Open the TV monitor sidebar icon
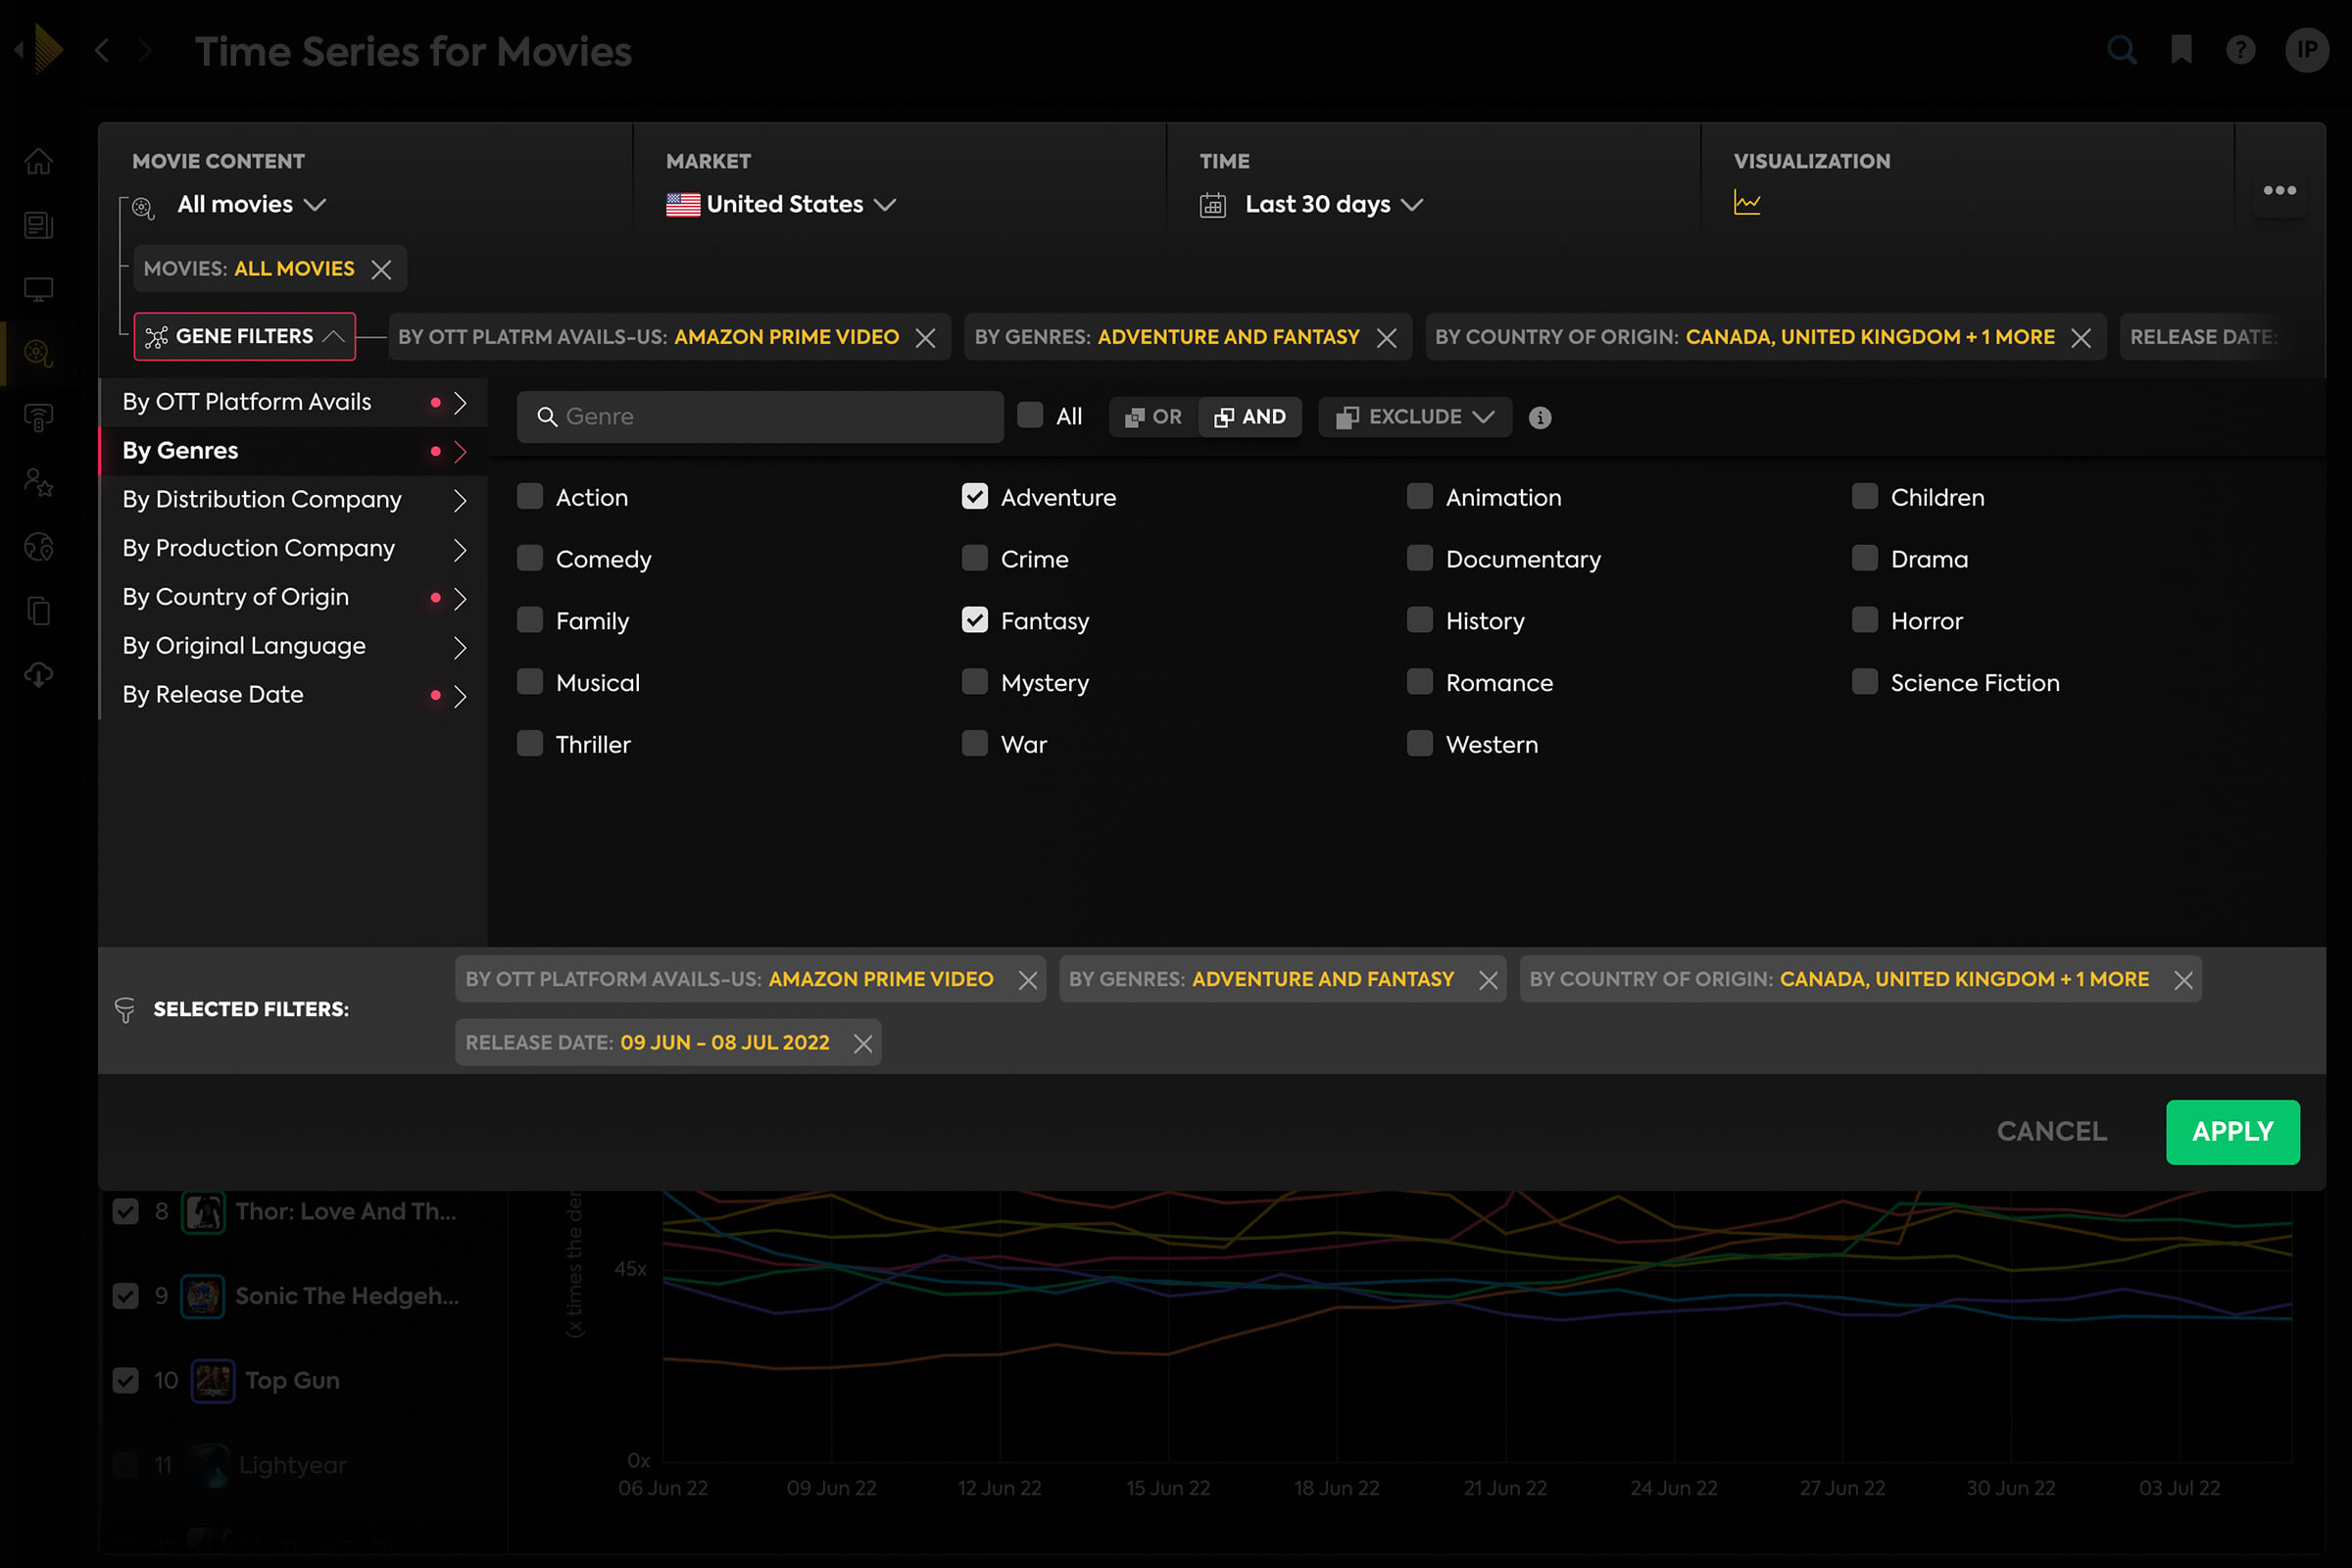2352x1568 pixels. [38, 289]
